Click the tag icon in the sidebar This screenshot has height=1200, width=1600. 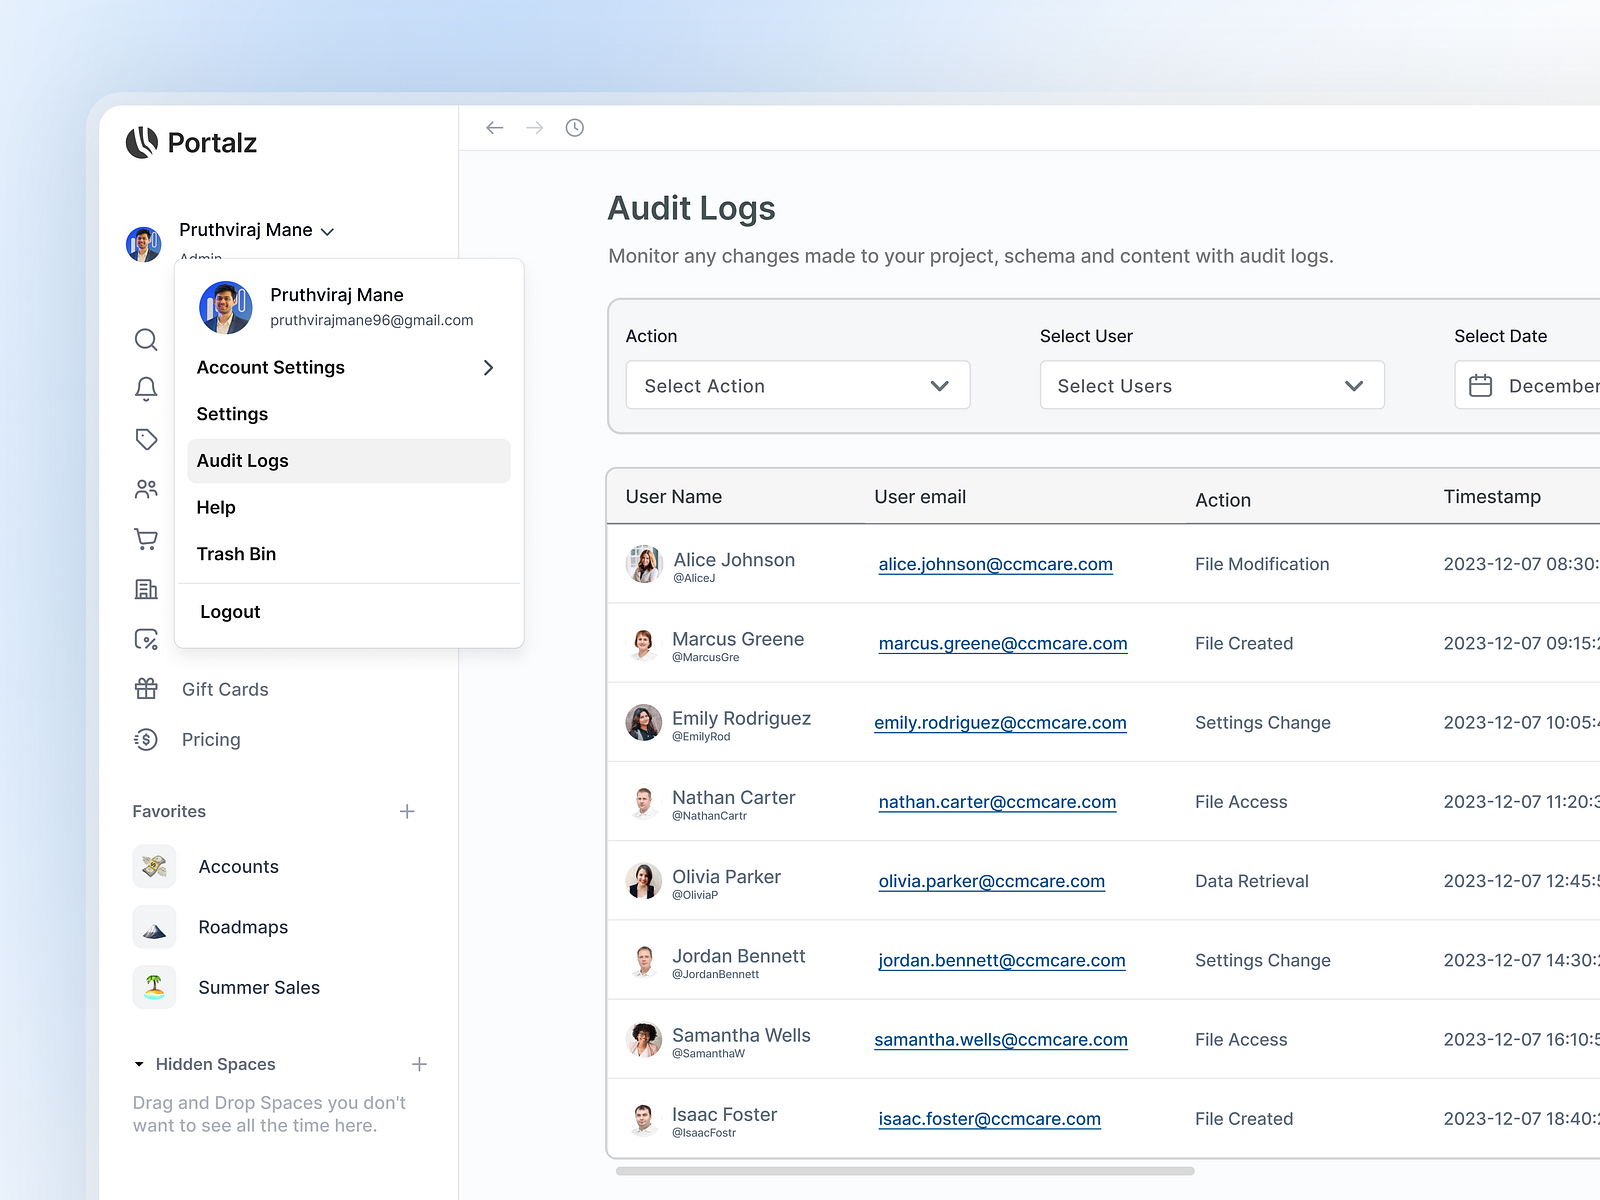tap(146, 439)
